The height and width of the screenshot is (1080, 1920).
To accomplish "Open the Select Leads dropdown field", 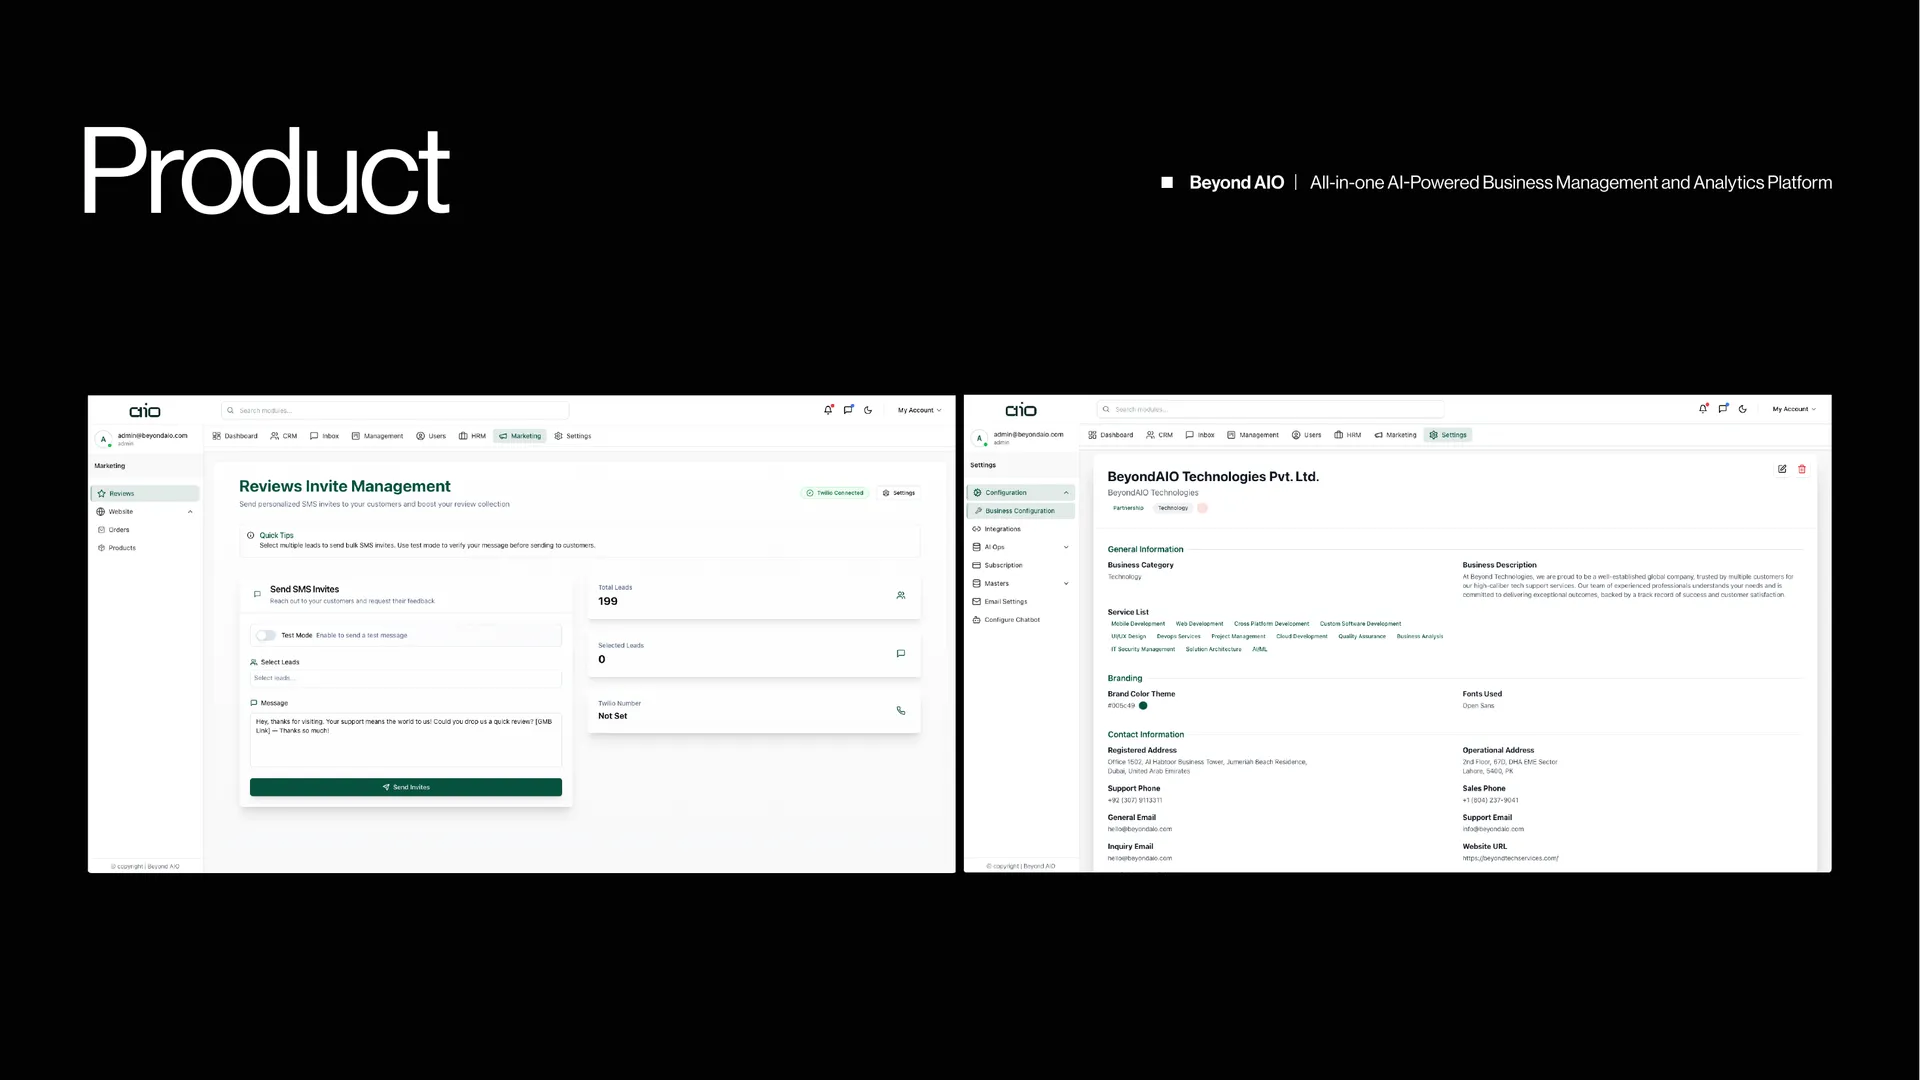I will [405, 678].
